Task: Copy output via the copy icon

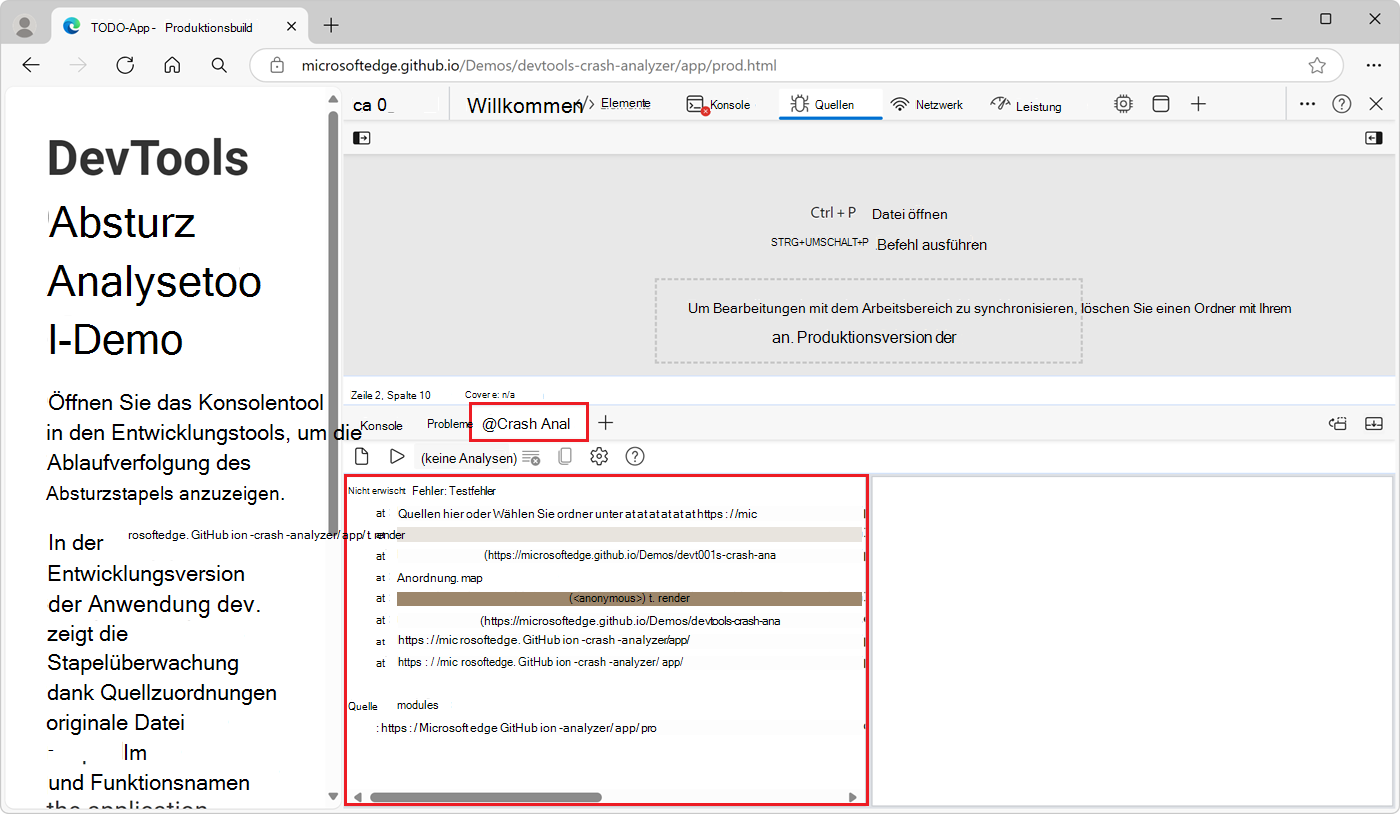Action: pos(565,456)
